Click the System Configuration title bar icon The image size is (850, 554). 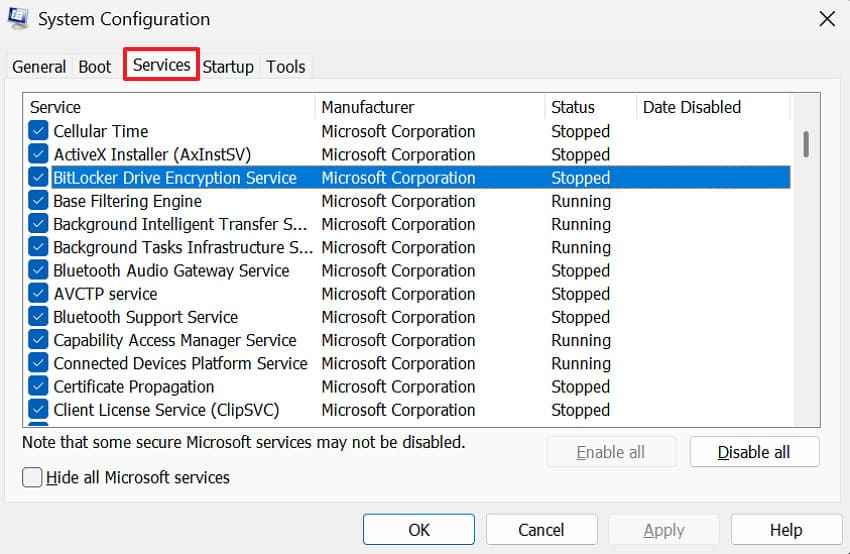pos(17,18)
